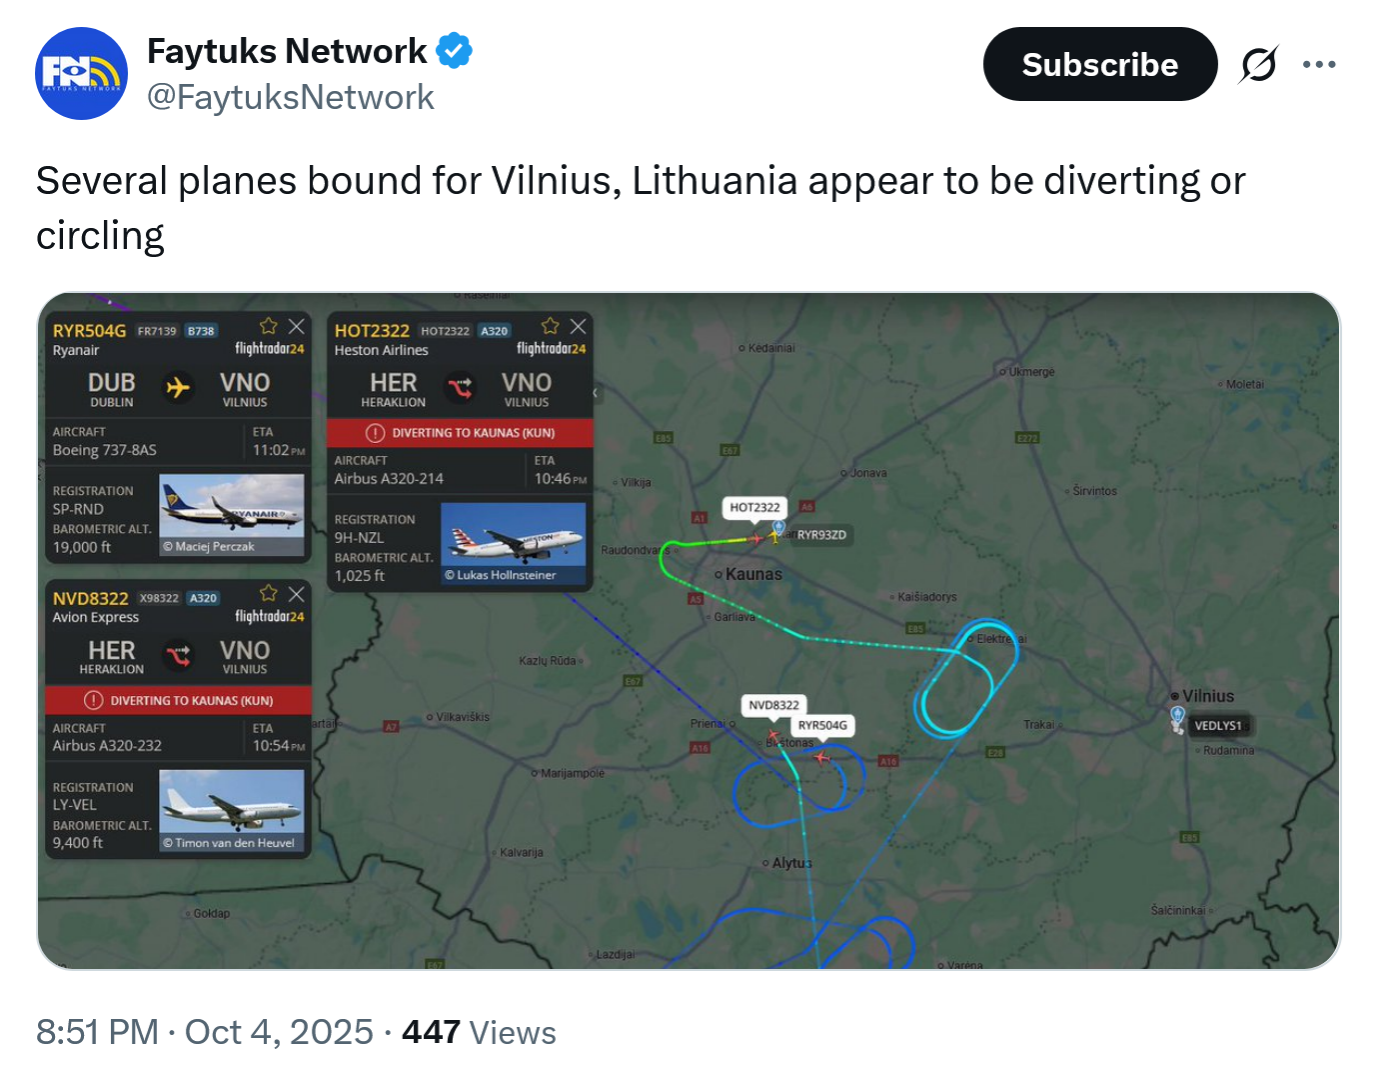Click the blue verified checkmark badge
This screenshot has width=1379, height=1075.
(454, 51)
